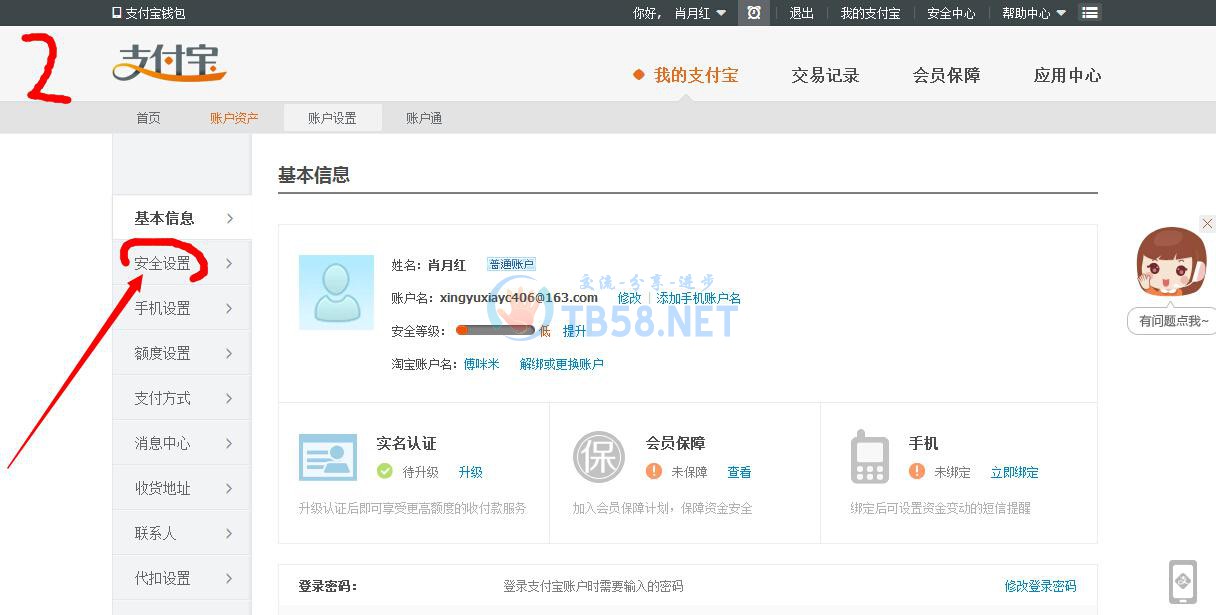Click the 手机 mobile phone icon
Viewport: 1216px width, 615px height.
click(x=869, y=457)
